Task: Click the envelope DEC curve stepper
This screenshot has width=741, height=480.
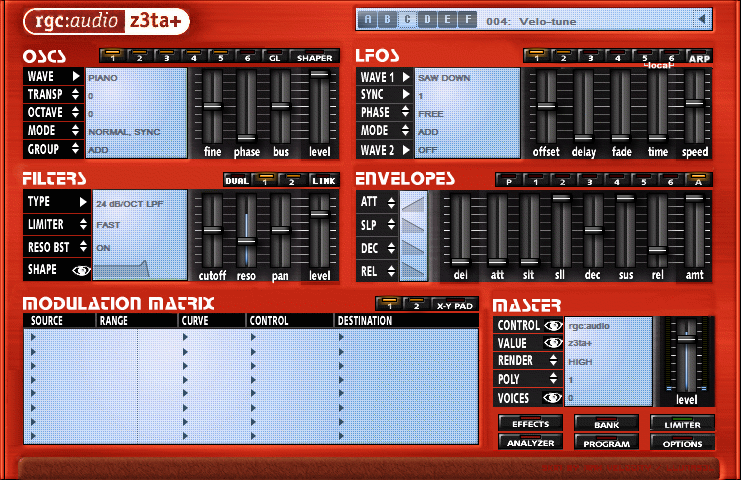Action: 391,248
